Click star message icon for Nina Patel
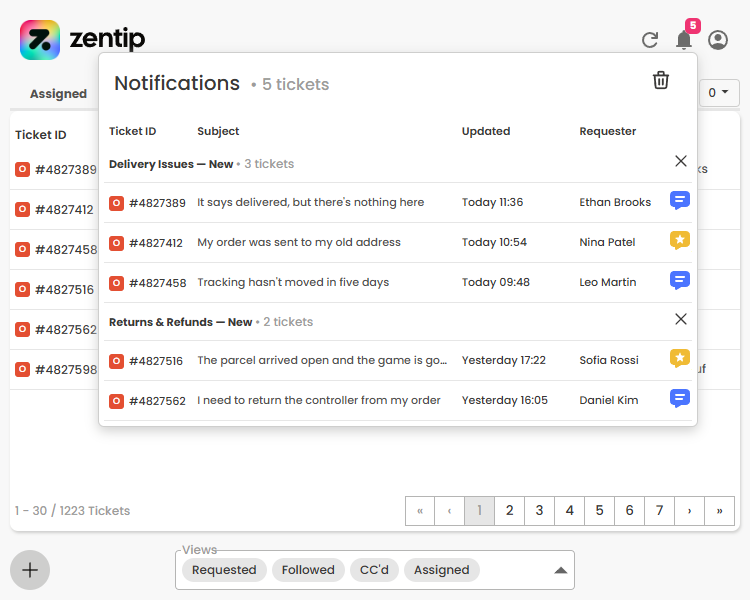Image resolution: width=750 pixels, height=600 pixels. click(x=680, y=240)
